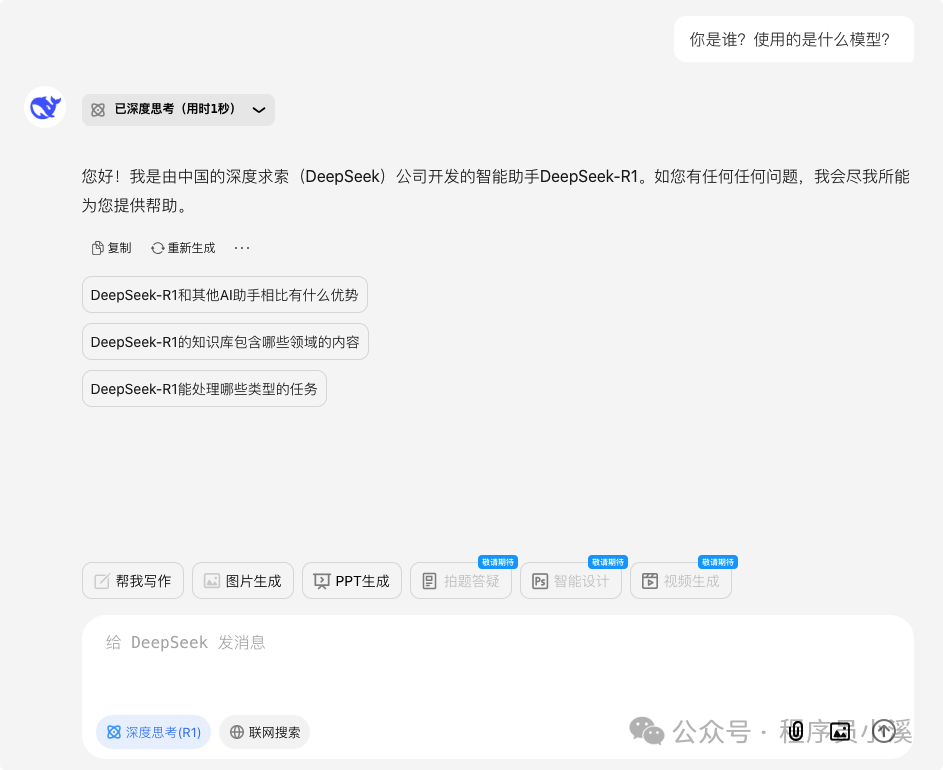Click the disabled 视频生成 button
This screenshot has width=943, height=770.
pos(681,581)
